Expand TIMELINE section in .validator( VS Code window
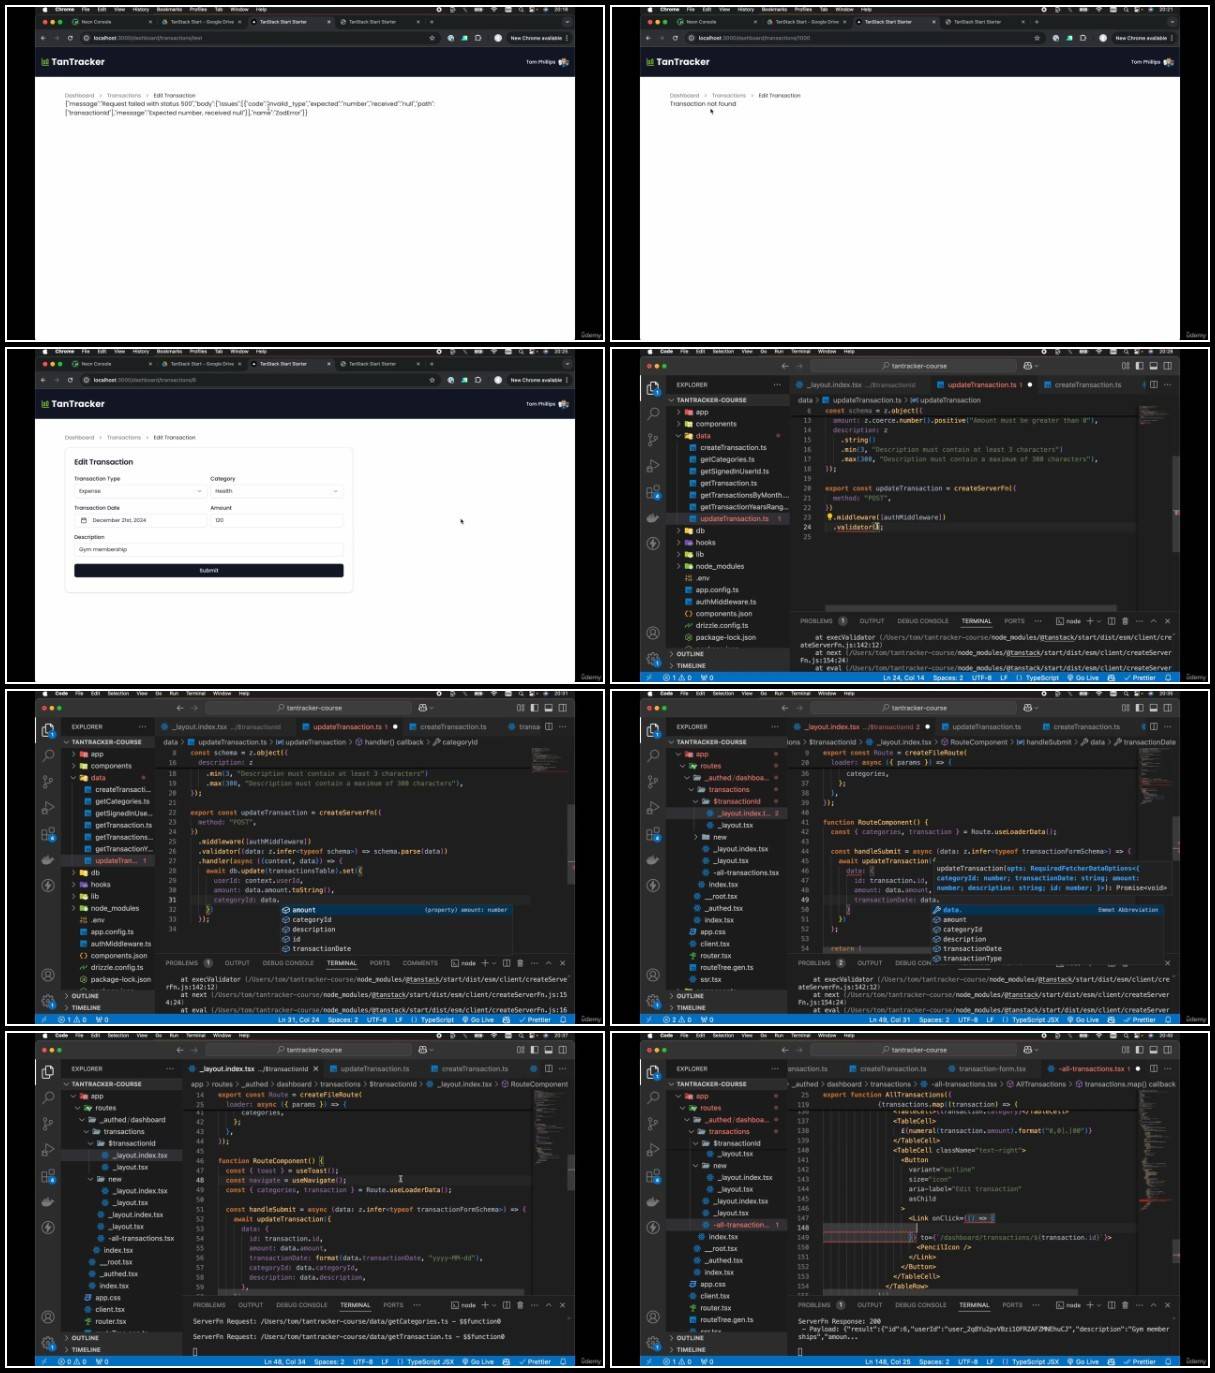Viewport: 1215px width, 1373px height. tap(690, 665)
